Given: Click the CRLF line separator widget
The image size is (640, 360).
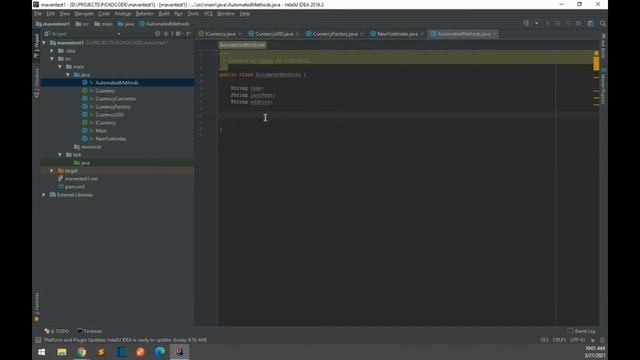Looking at the screenshot, I should (x=559, y=340).
